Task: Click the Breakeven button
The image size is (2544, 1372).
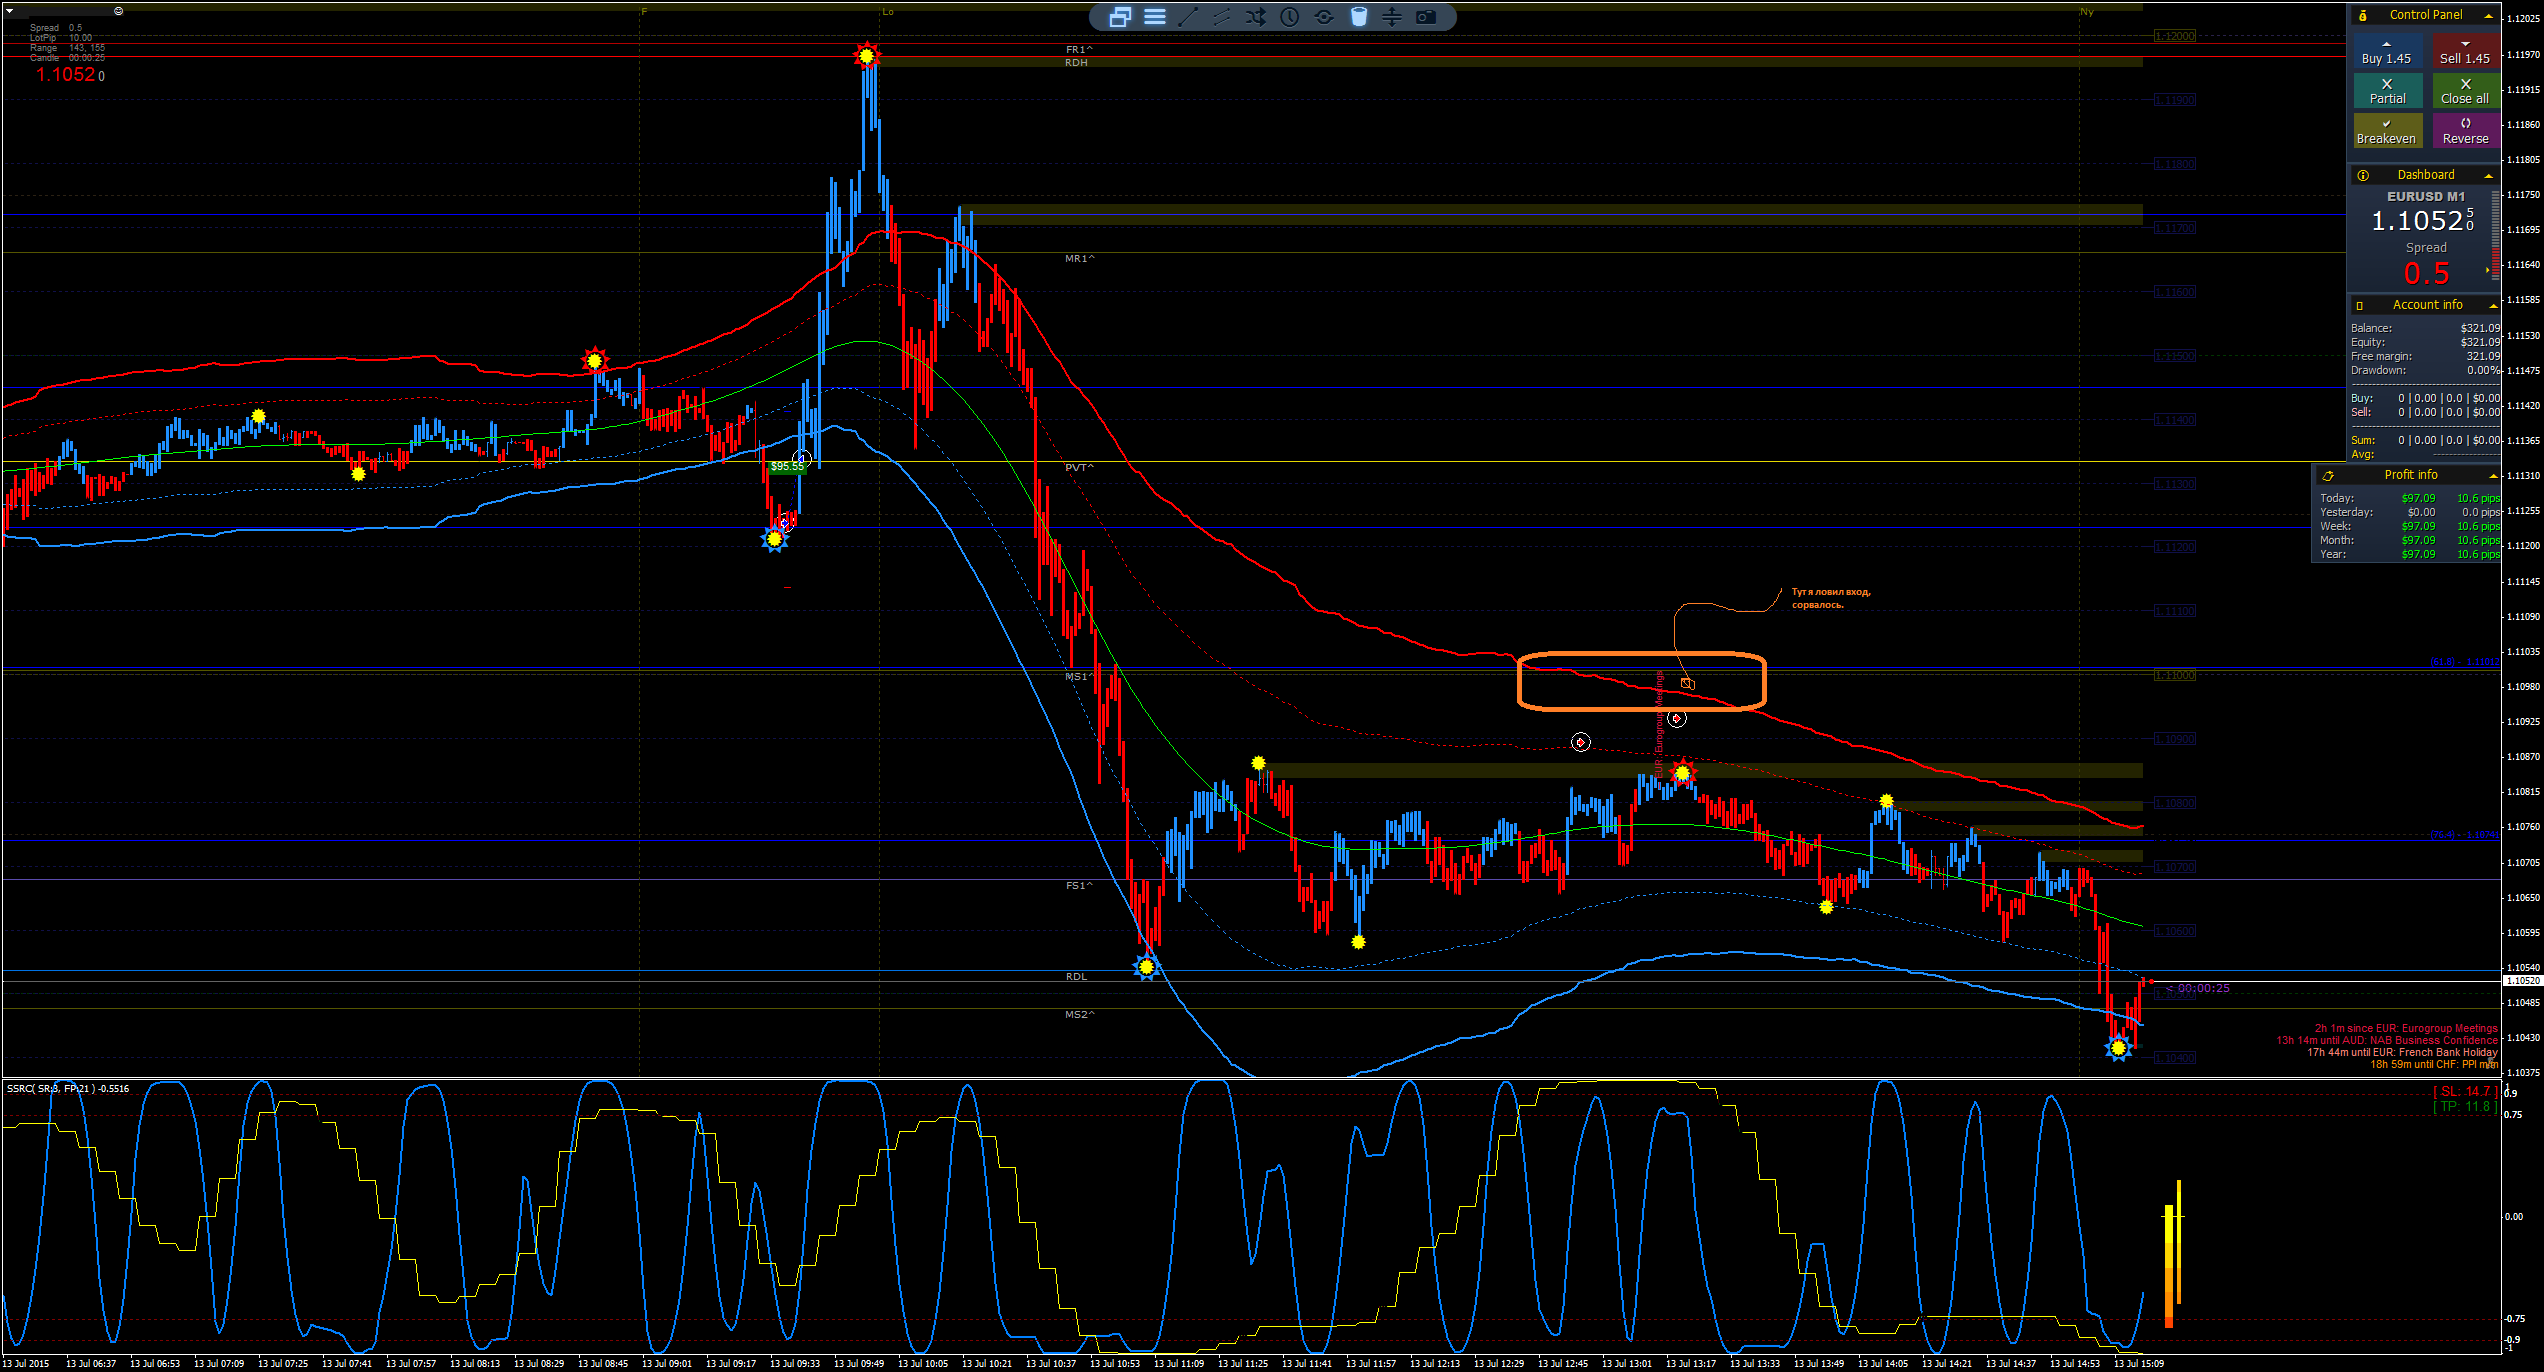Action: tap(2387, 131)
